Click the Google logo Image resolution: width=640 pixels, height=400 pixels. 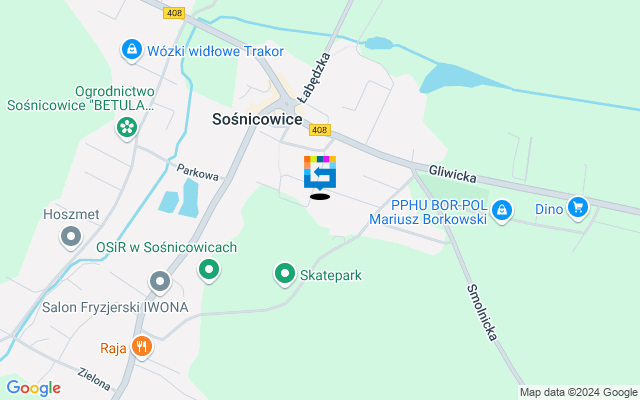pyautogui.click(x=33, y=388)
